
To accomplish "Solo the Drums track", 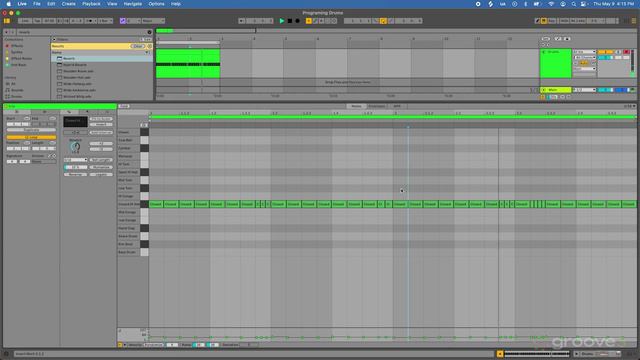I will [x=618, y=52].
